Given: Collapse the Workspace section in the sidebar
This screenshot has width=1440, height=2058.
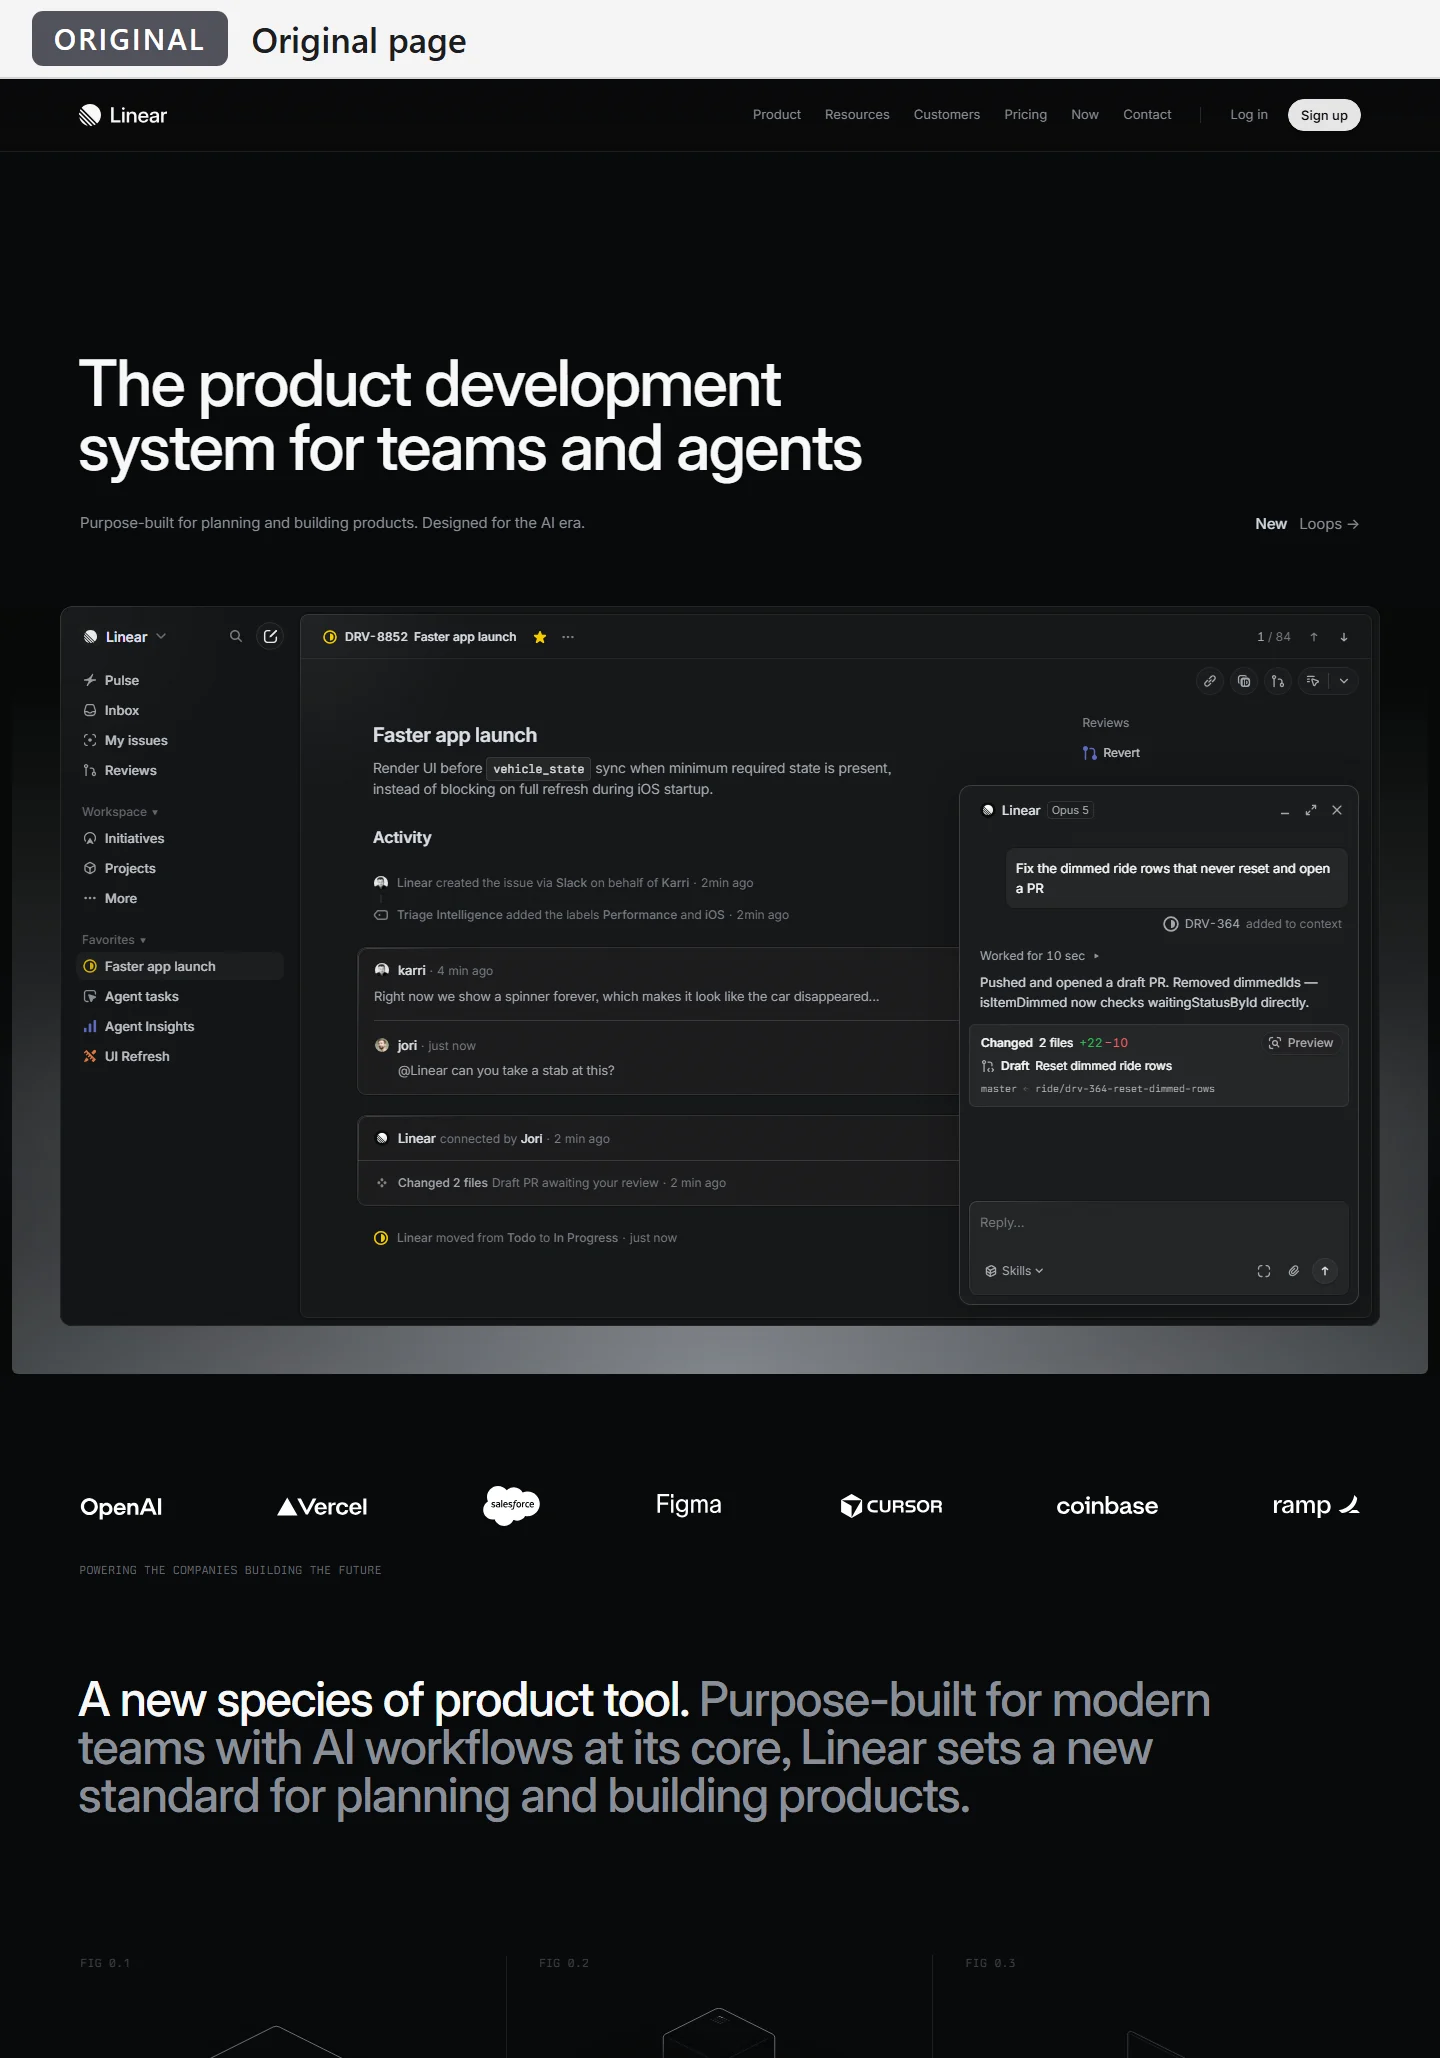Looking at the screenshot, I should tap(120, 812).
